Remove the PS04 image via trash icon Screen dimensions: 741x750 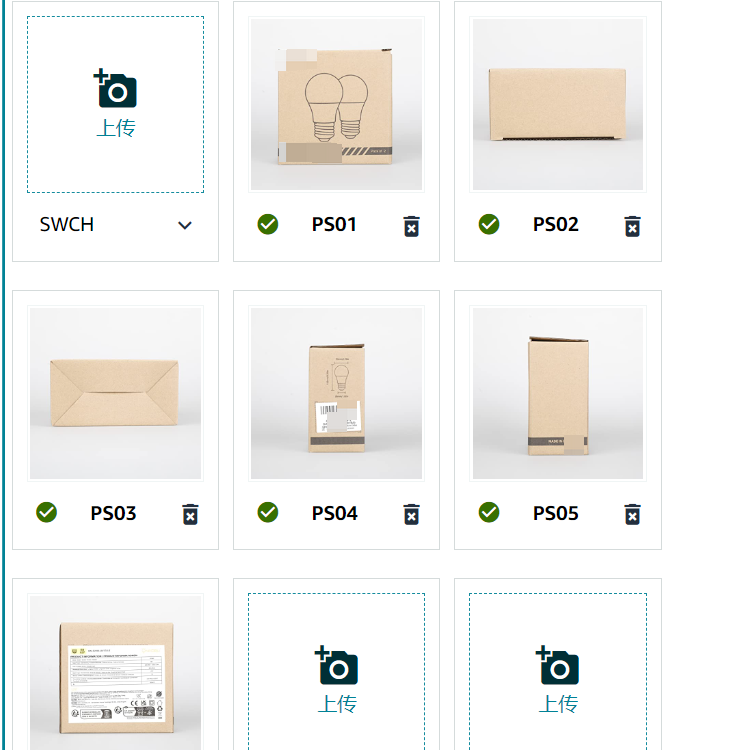click(x=411, y=515)
